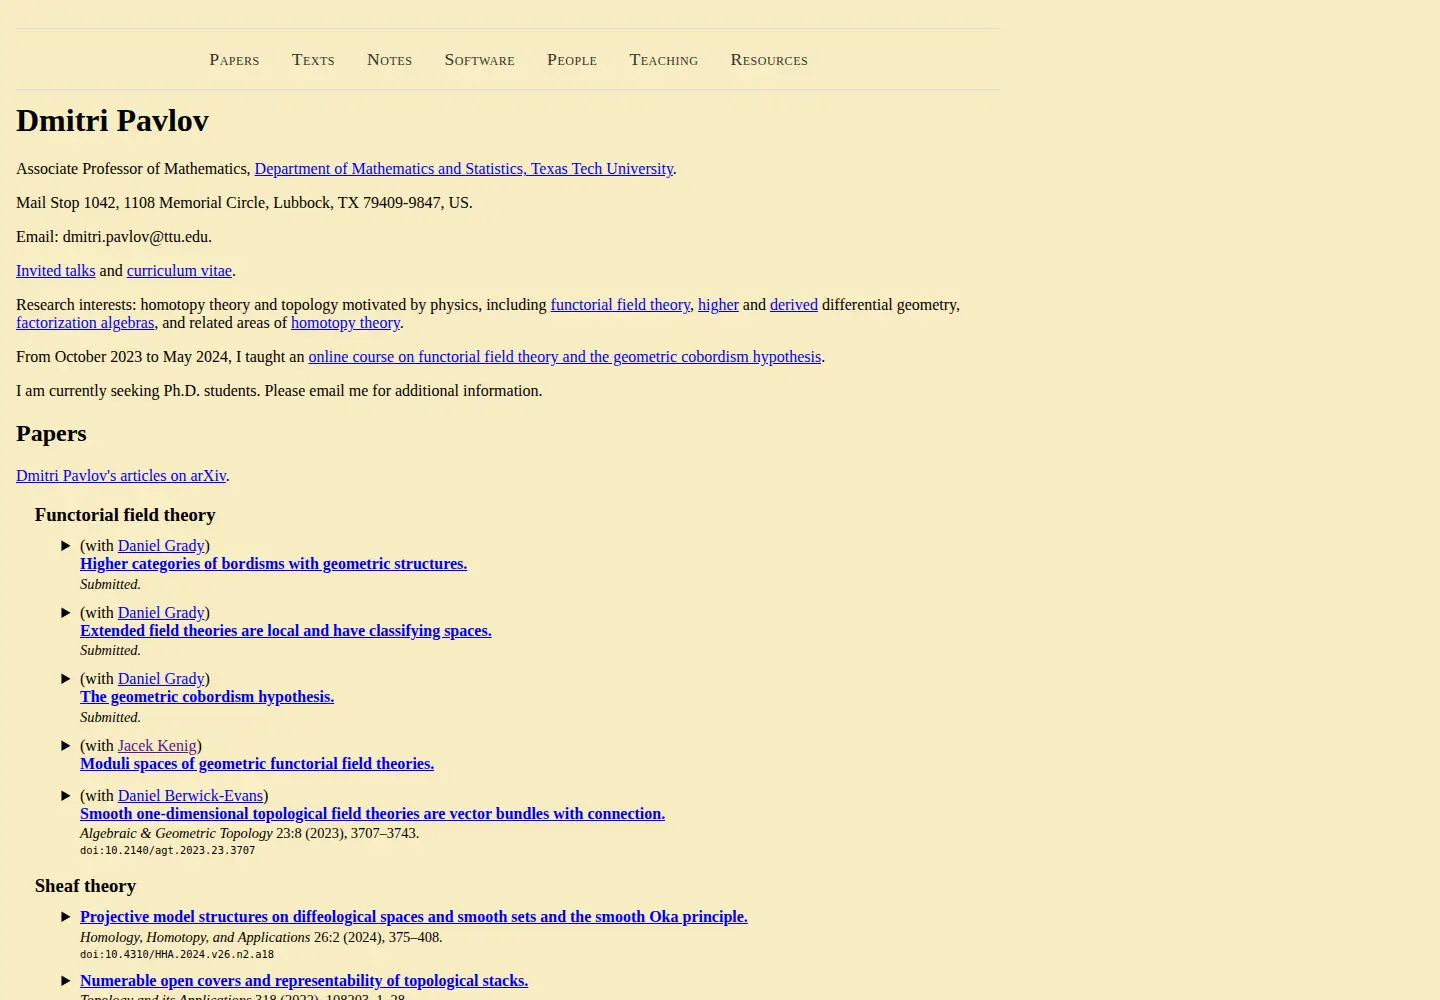Image resolution: width=1440 pixels, height=1000 pixels.
Task: Open Extended field theories are local paper
Action: (x=286, y=631)
